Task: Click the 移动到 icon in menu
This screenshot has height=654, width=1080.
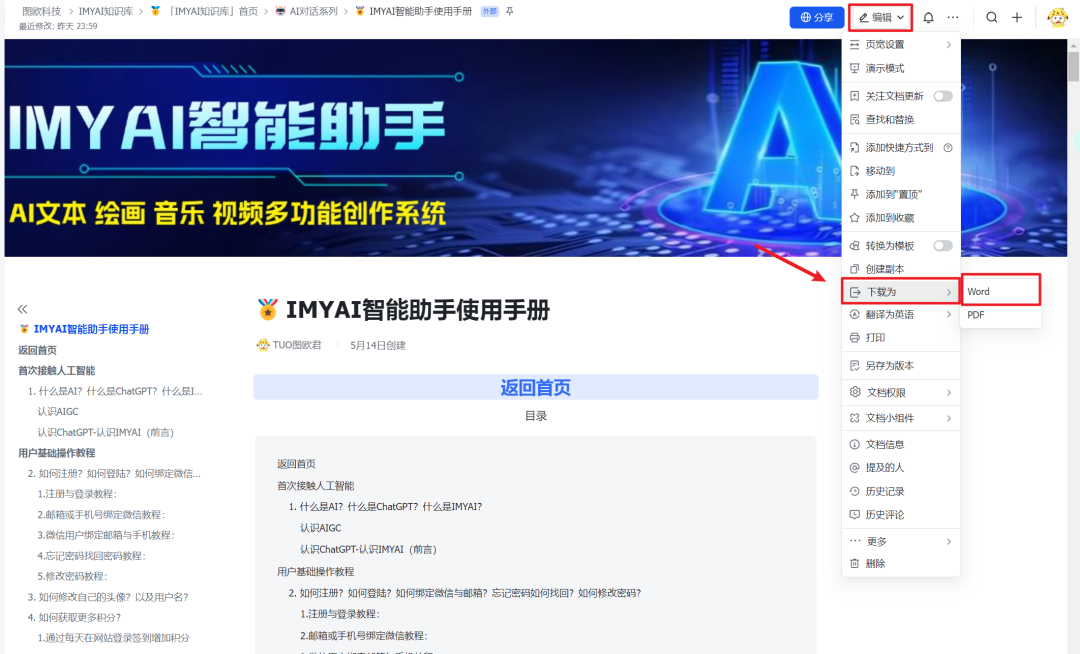Action: click(855, 171)
